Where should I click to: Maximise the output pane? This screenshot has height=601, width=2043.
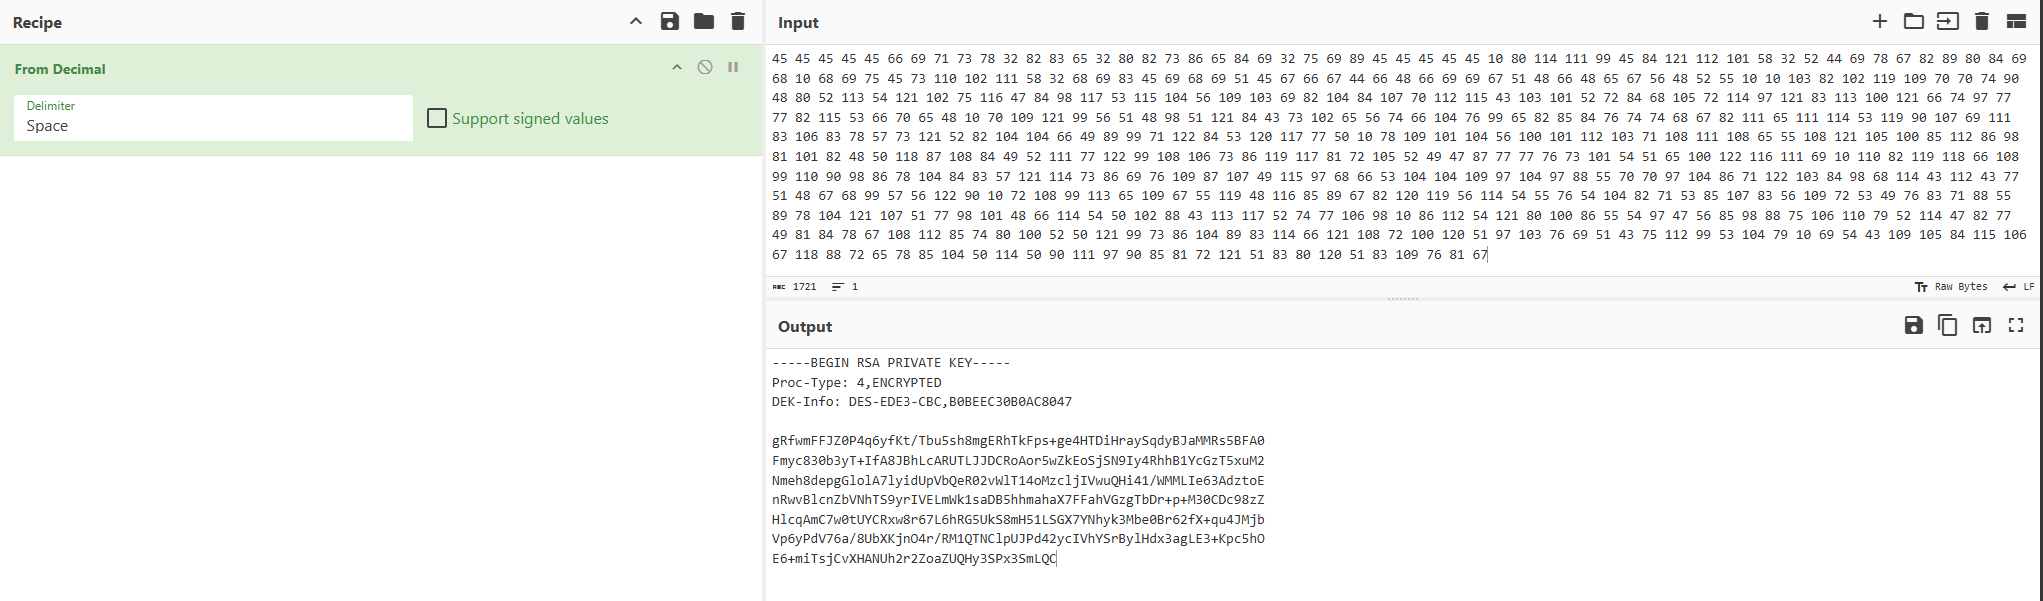click(2016, 326)
